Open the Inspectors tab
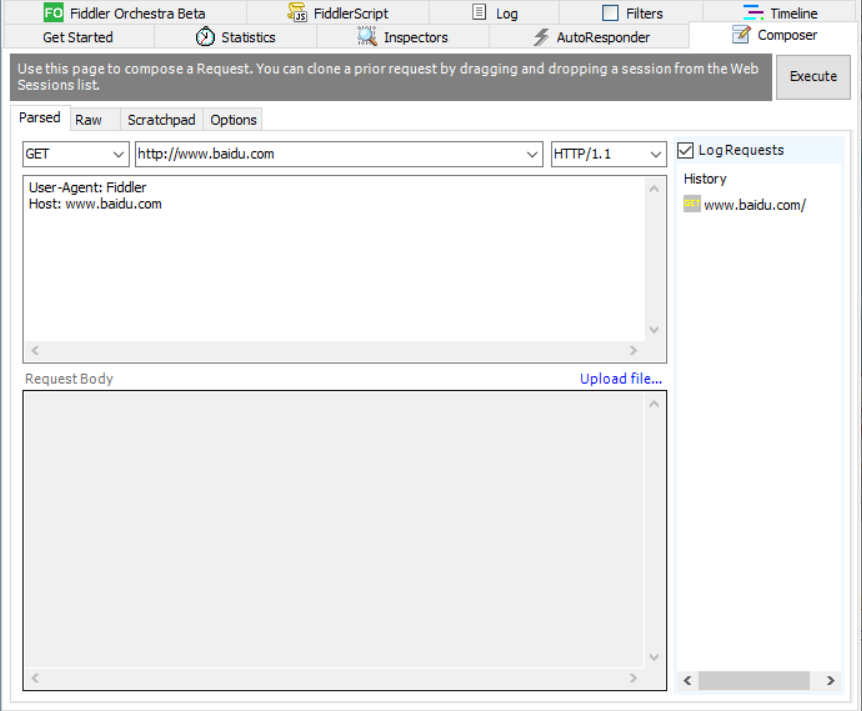862x711 pixels. 402,37
